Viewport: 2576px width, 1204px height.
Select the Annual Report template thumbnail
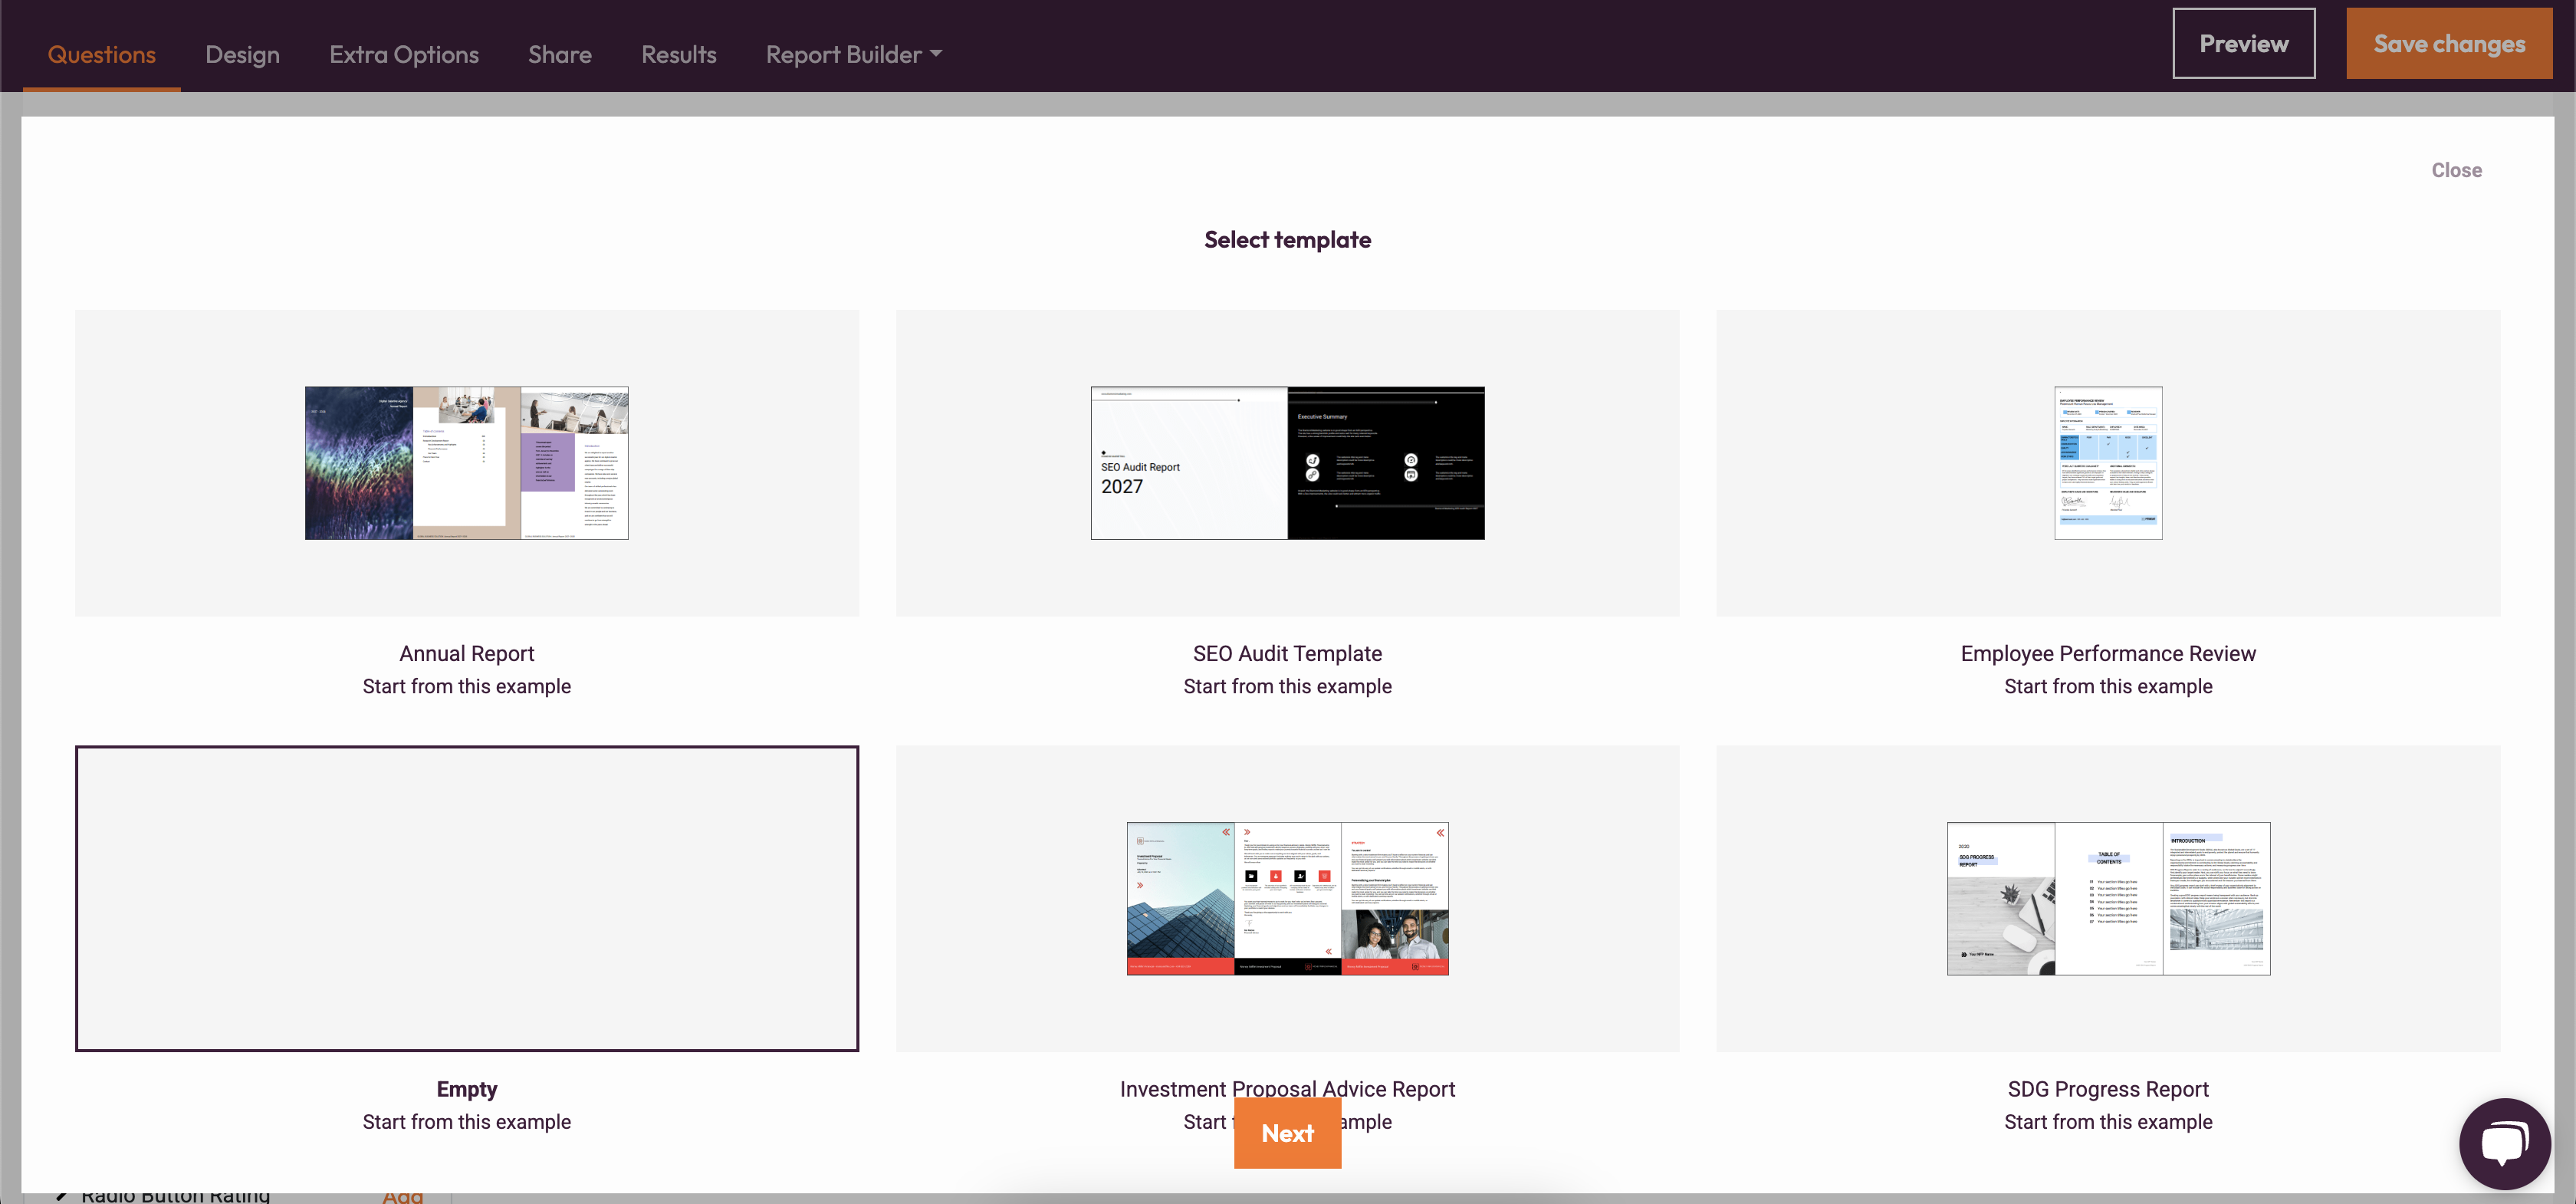(466, 463)
